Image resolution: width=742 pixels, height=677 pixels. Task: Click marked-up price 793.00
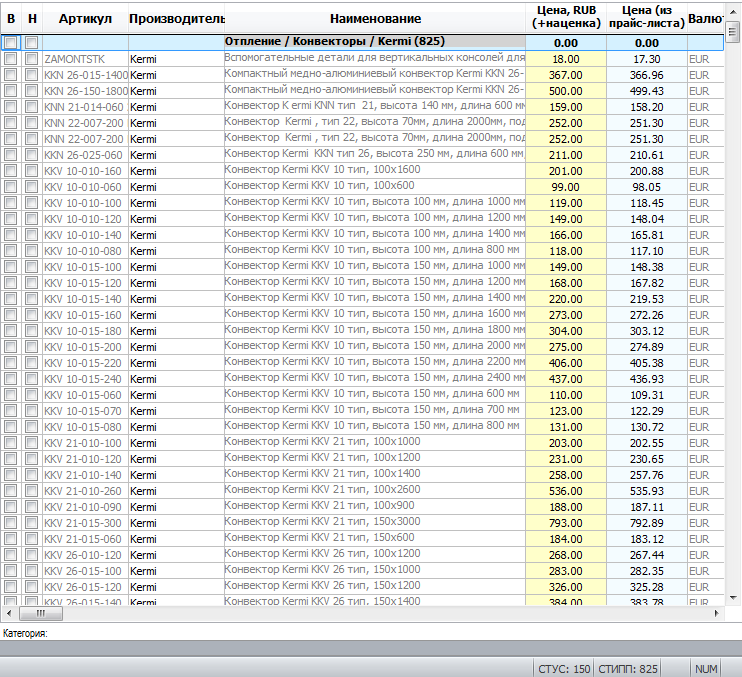566,523
